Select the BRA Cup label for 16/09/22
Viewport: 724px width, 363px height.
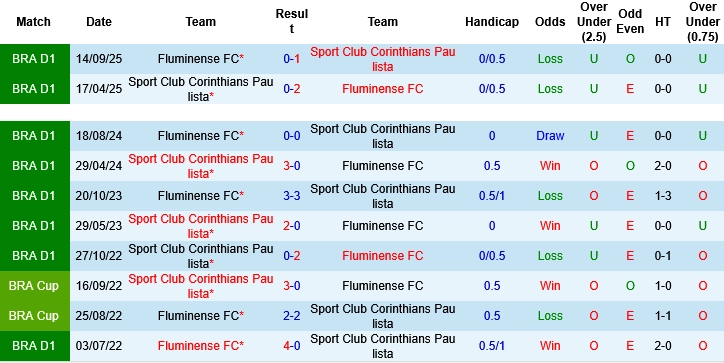tap(34, 286)
